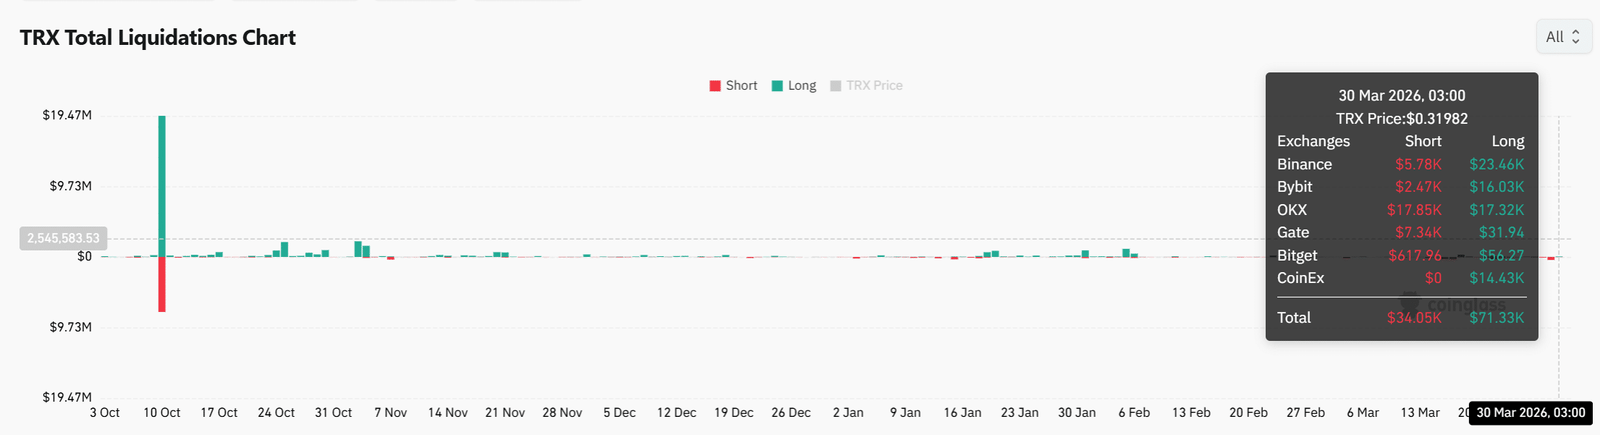Click the gray TRX Price legend square

836,86
